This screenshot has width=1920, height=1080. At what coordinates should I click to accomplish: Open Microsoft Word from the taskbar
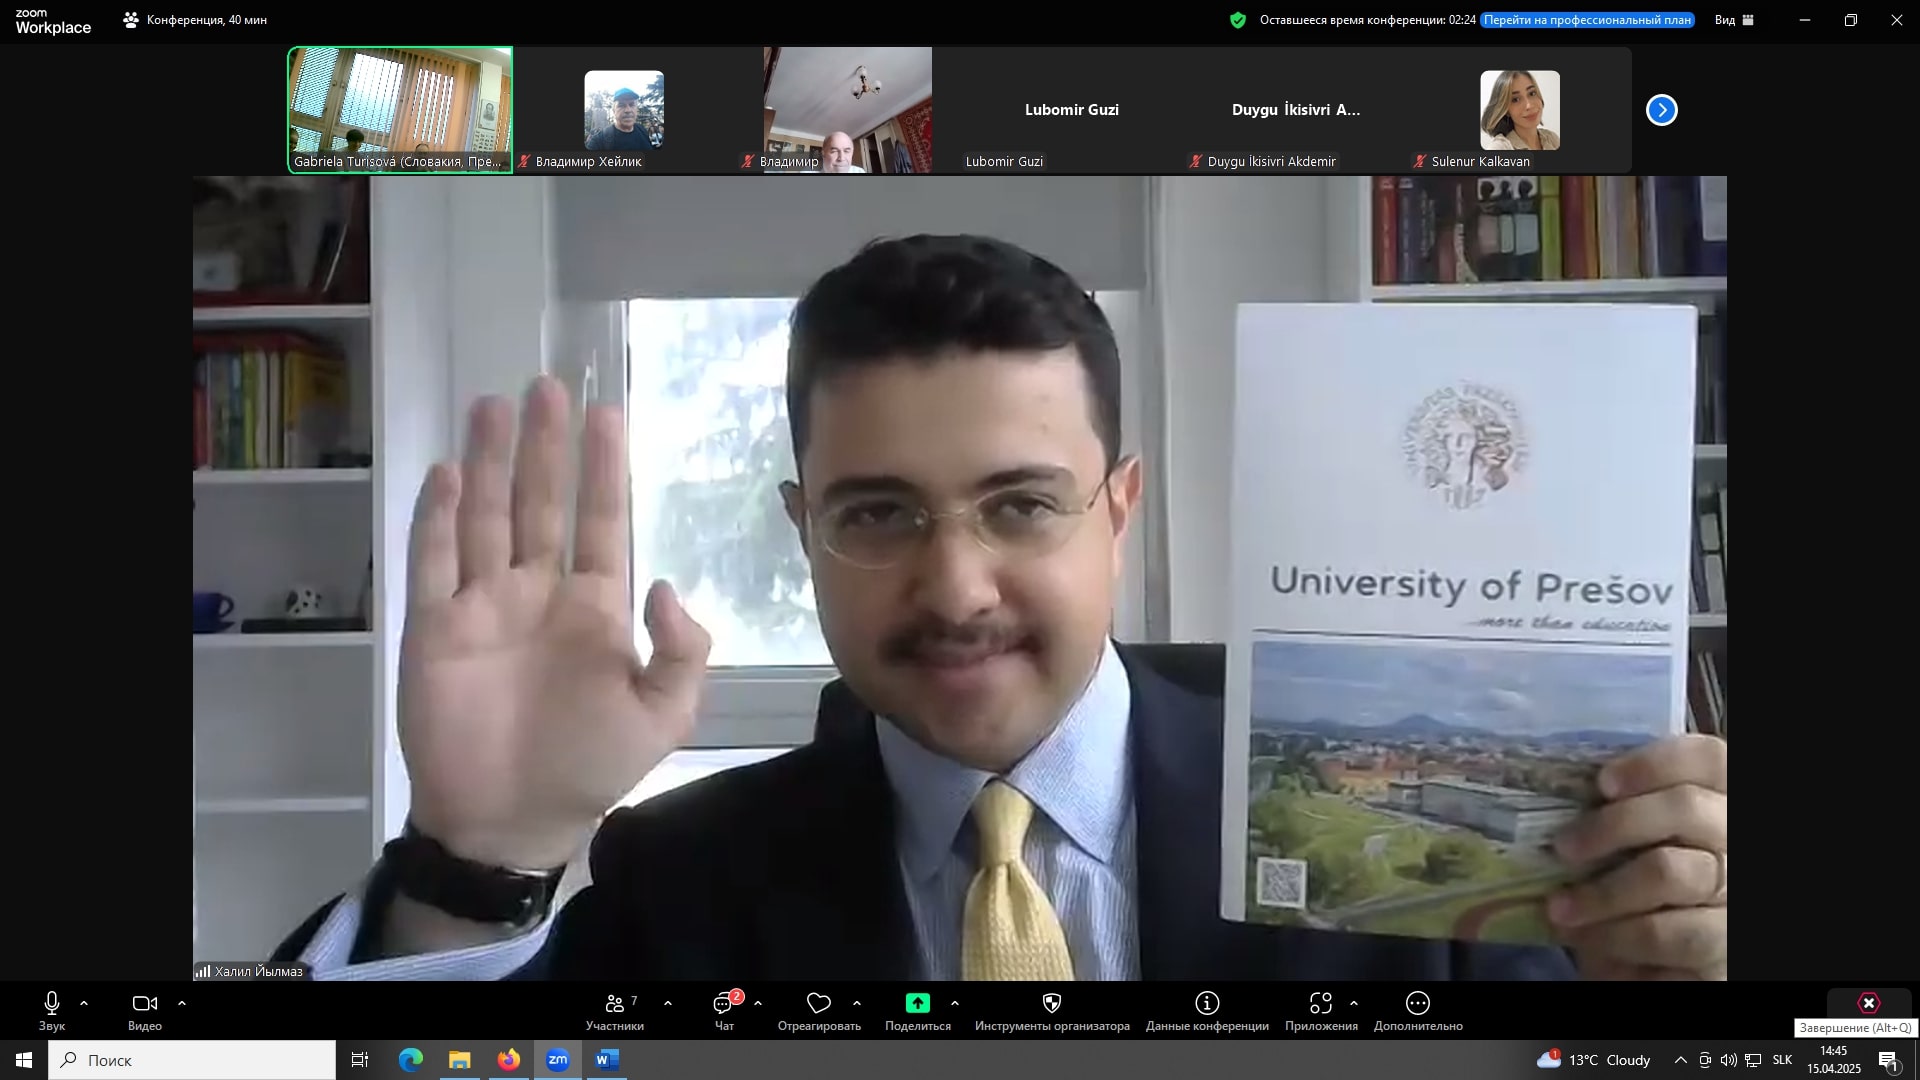coord(607,1060)
